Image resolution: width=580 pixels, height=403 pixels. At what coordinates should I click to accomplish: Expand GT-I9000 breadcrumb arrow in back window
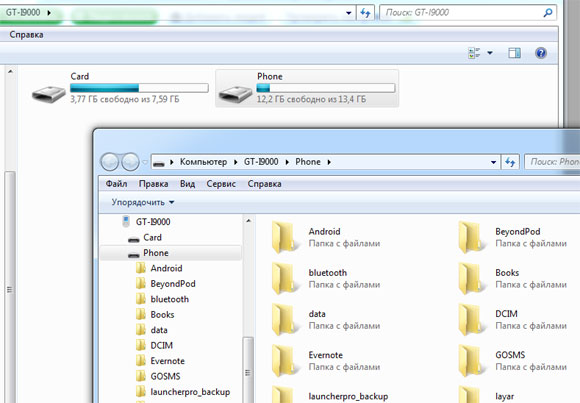[49, 13]
